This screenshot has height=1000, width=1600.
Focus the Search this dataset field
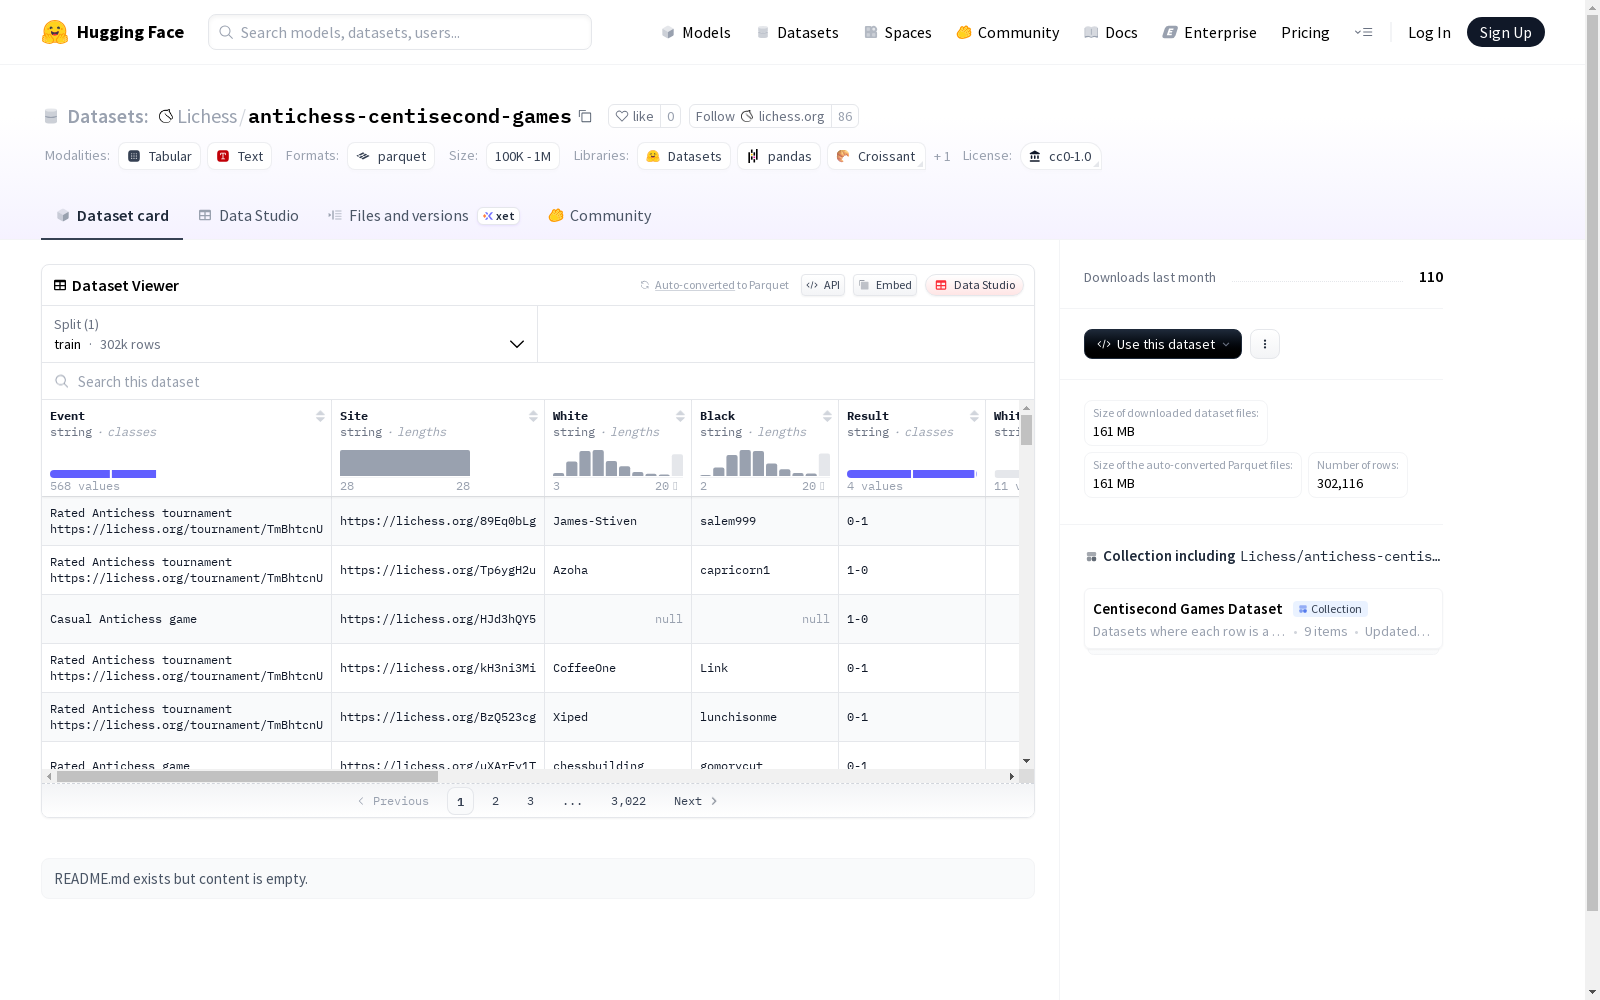[x=538, y=381]
